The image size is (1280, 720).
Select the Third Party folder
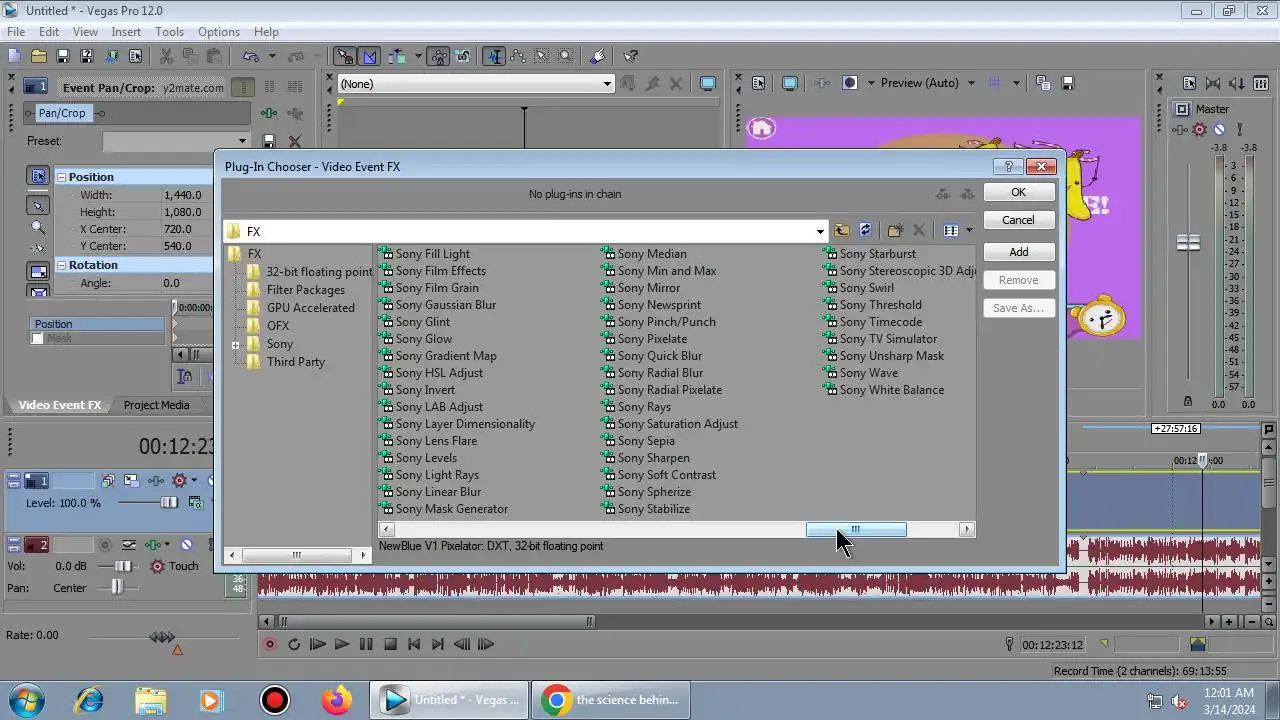295,362
